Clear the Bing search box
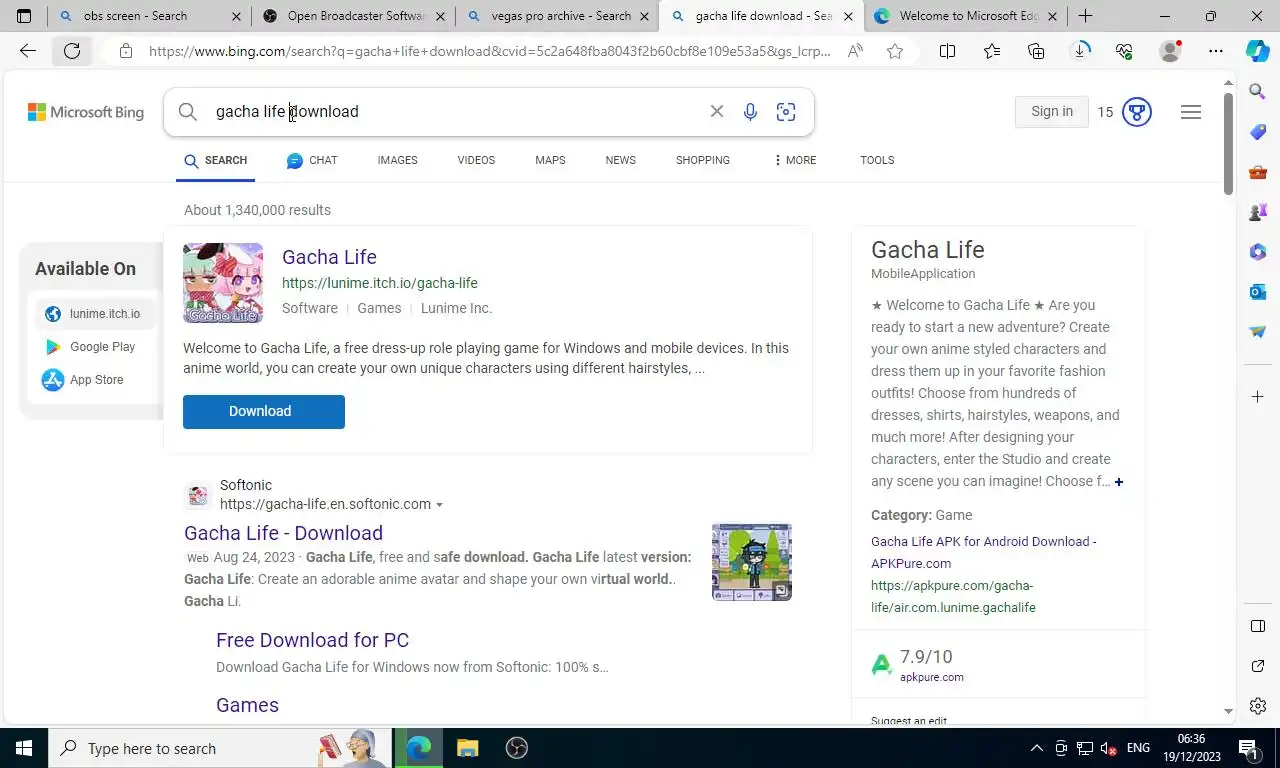The width and height of the screenshot is (1280, 768). tap(716, 111)
